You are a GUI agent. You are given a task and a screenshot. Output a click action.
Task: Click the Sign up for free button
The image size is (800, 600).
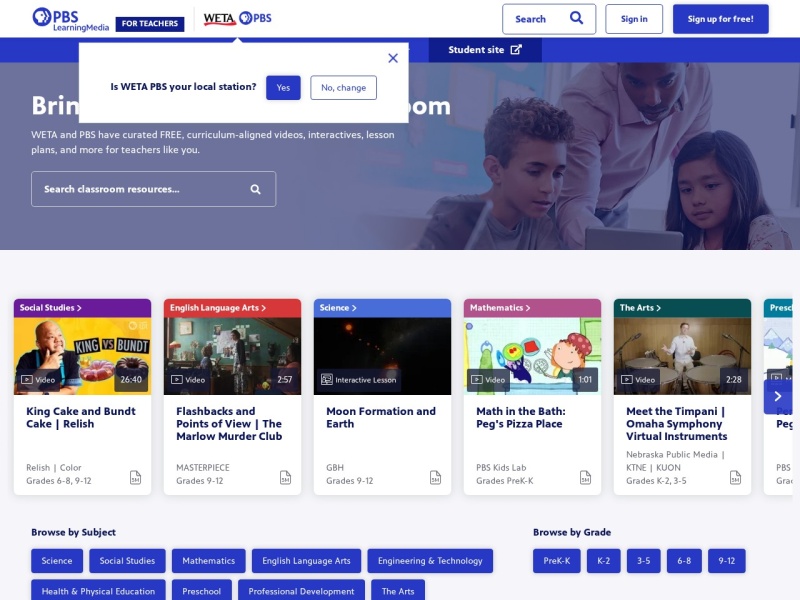tap(720, 19)
